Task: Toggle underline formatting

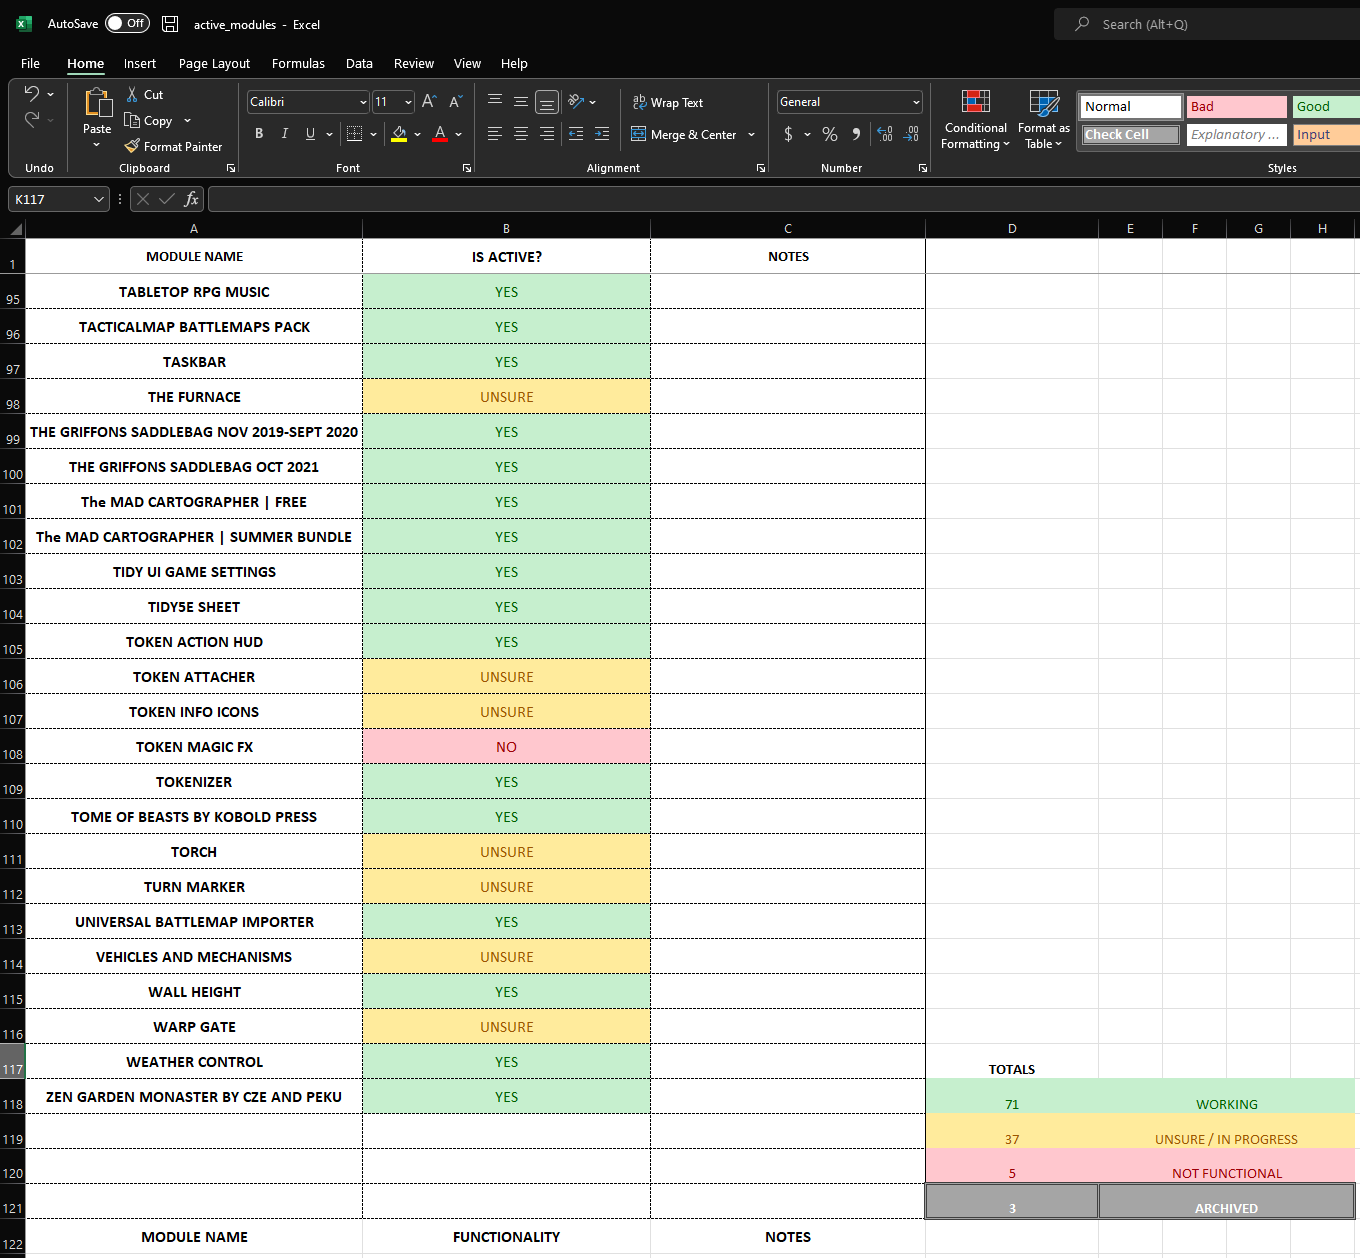Action: (310, 134)
